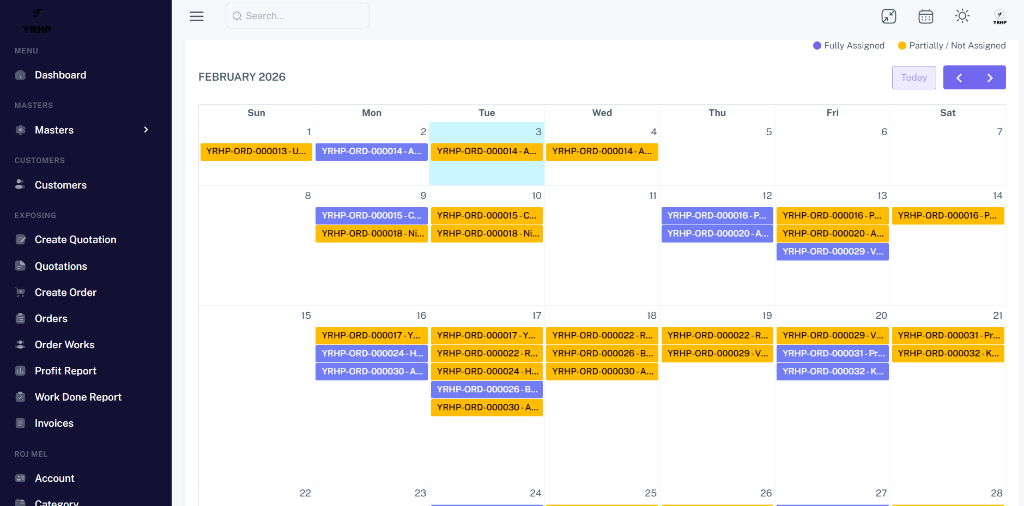The height and width of the screenshot is (506, 1024).
Task: Click Partially / Not Assigned orange dot
Action: click(x=902, y=46)
